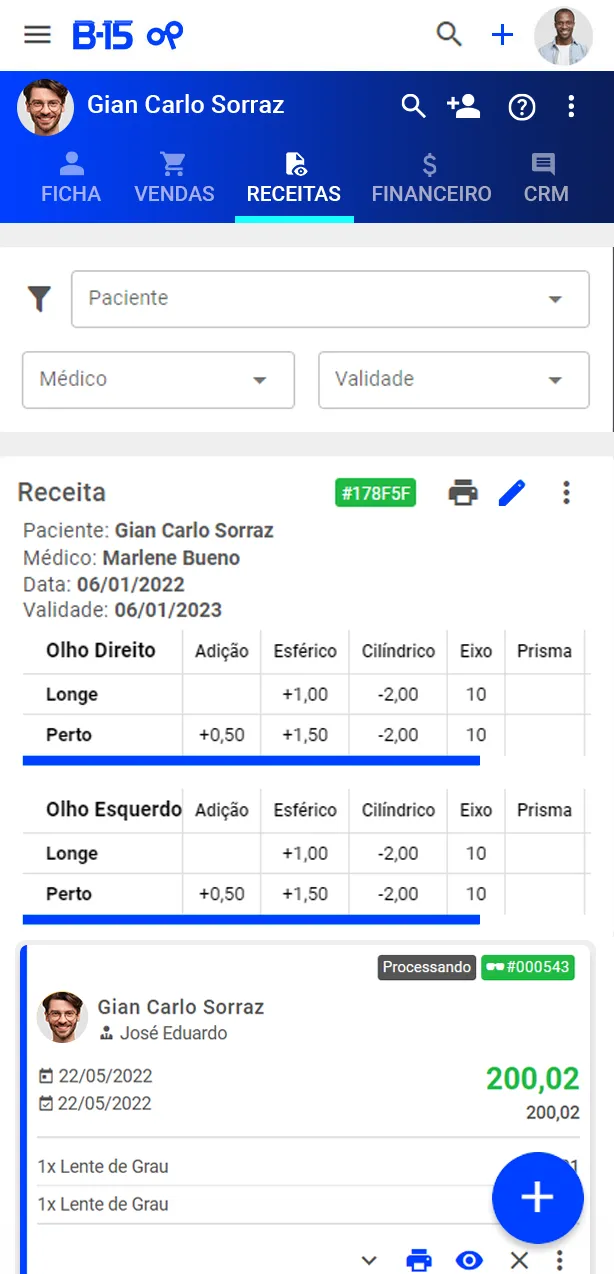Preview the order with the eye icon
Screen dimensions: 614x1274
[468, 1259]
